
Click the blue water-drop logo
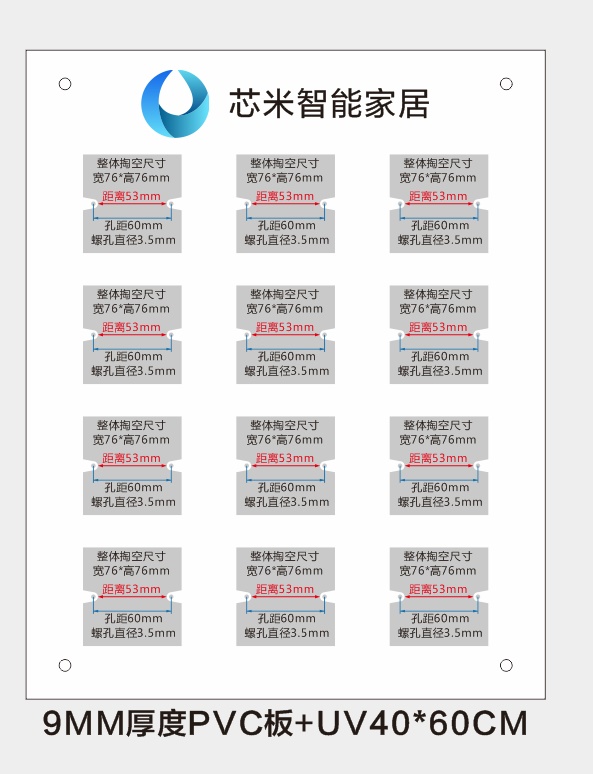click(x=175, y=104)
